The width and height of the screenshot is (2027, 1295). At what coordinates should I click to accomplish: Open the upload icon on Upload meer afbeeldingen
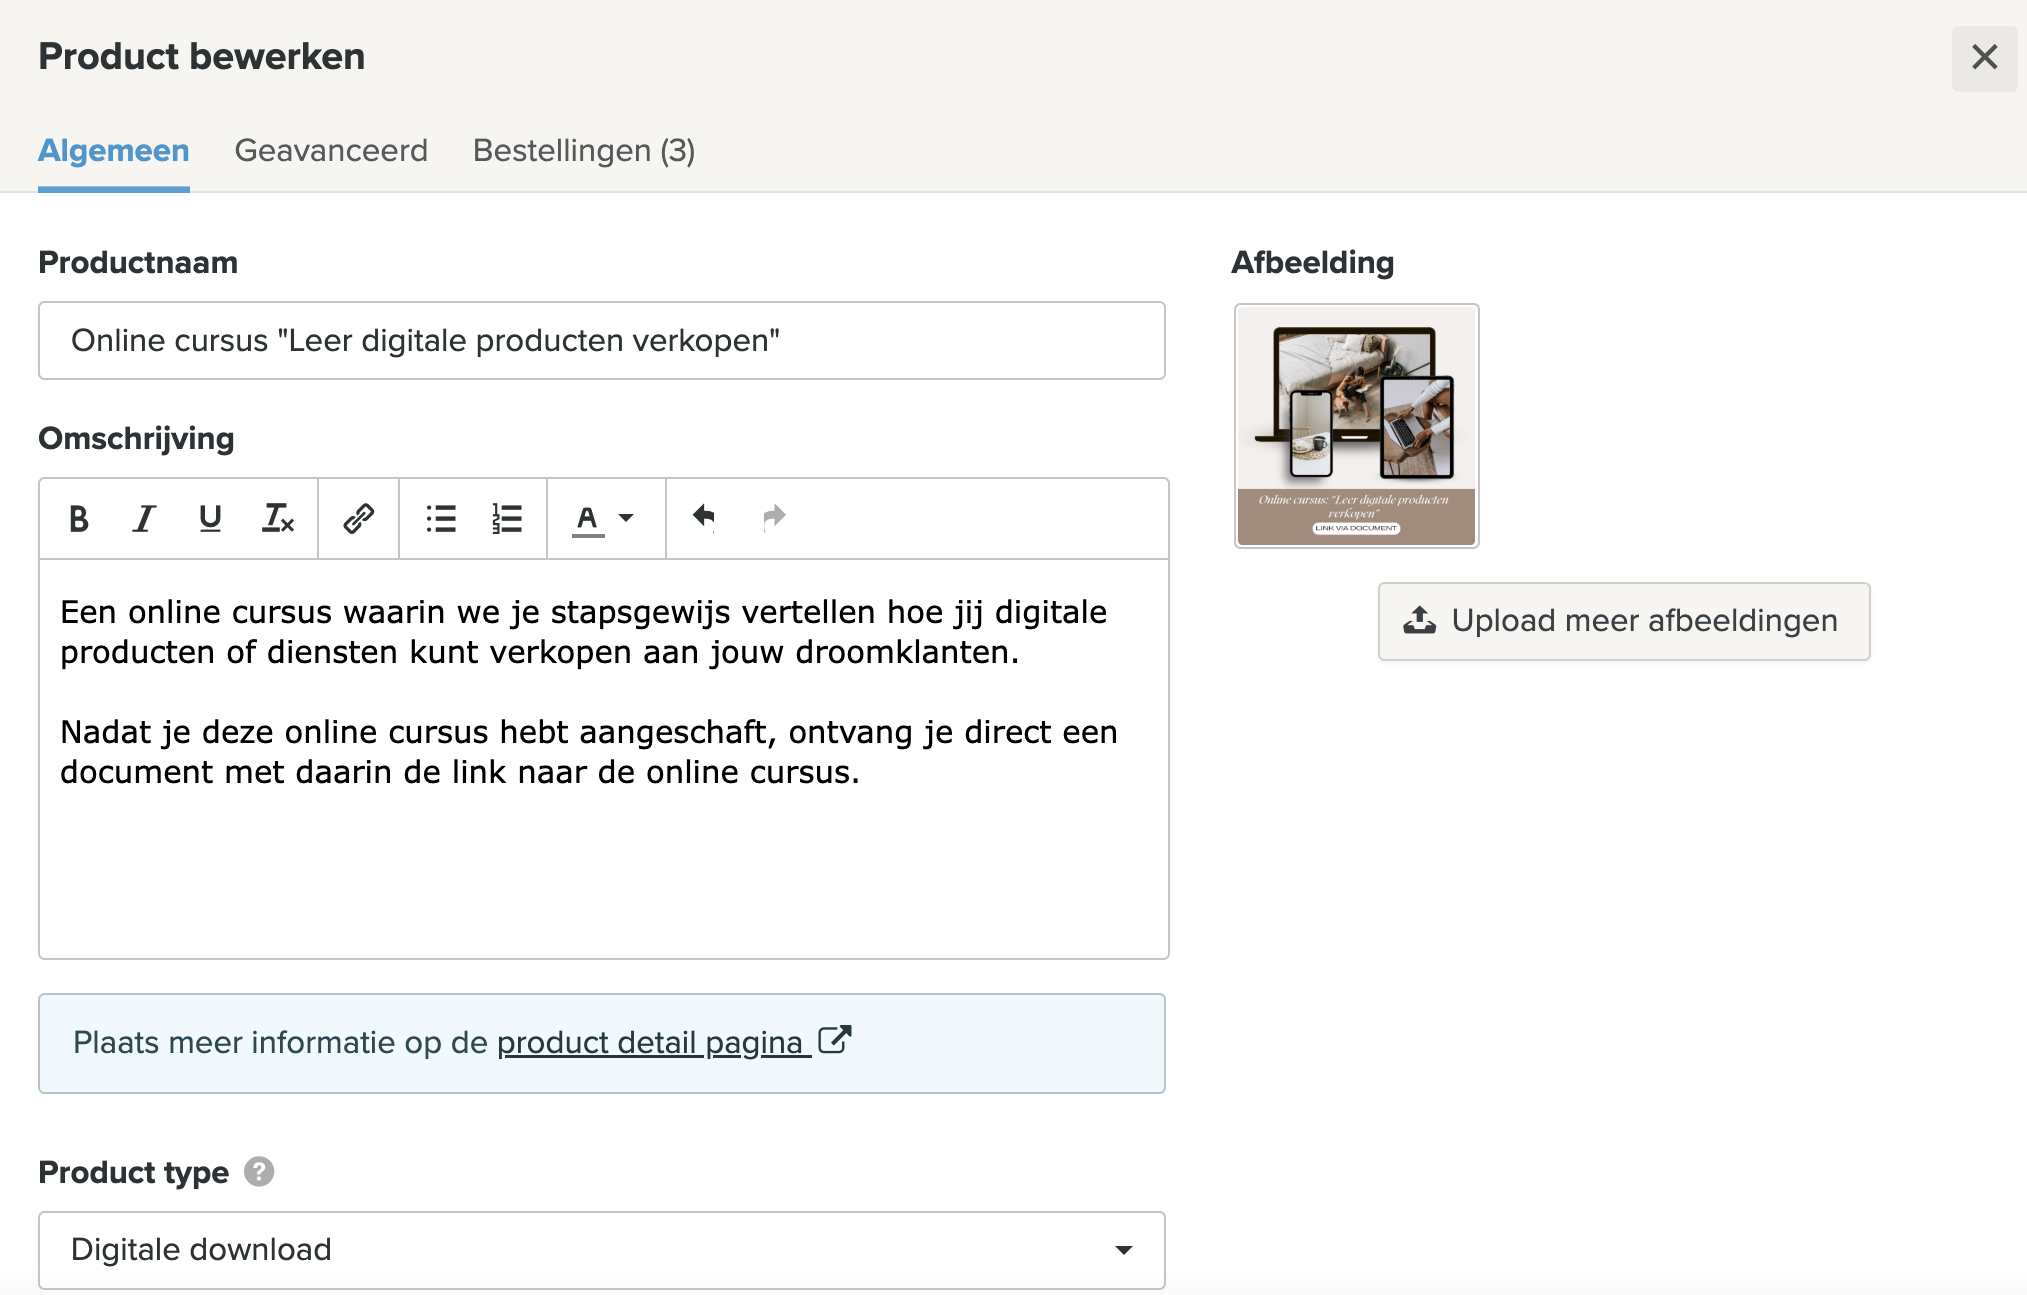1419,620
